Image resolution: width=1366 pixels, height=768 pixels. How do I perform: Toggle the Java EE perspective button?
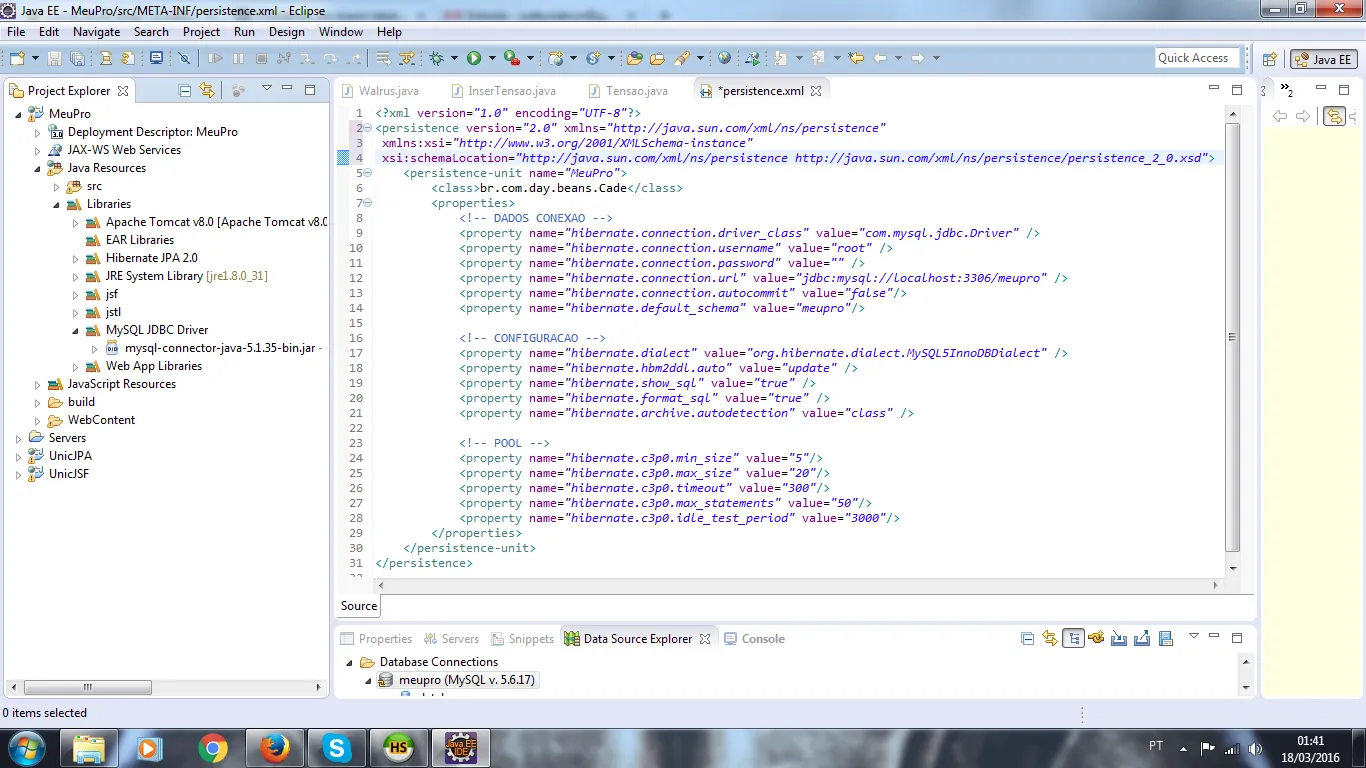click(1322, 59)
